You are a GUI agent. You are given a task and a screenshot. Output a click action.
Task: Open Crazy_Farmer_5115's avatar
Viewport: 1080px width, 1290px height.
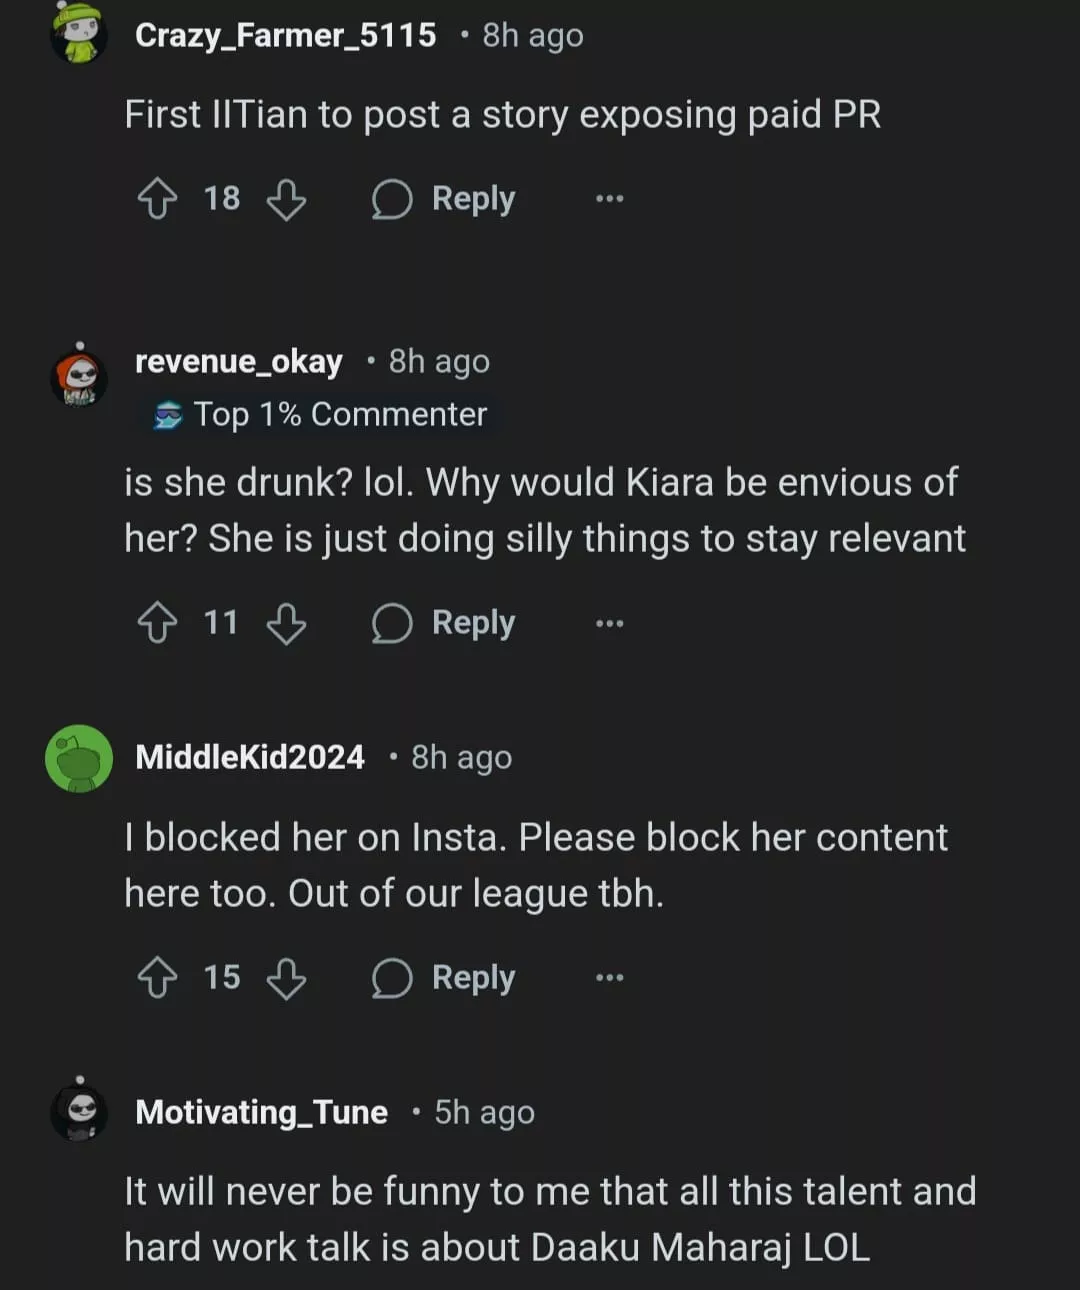(79, 33)
